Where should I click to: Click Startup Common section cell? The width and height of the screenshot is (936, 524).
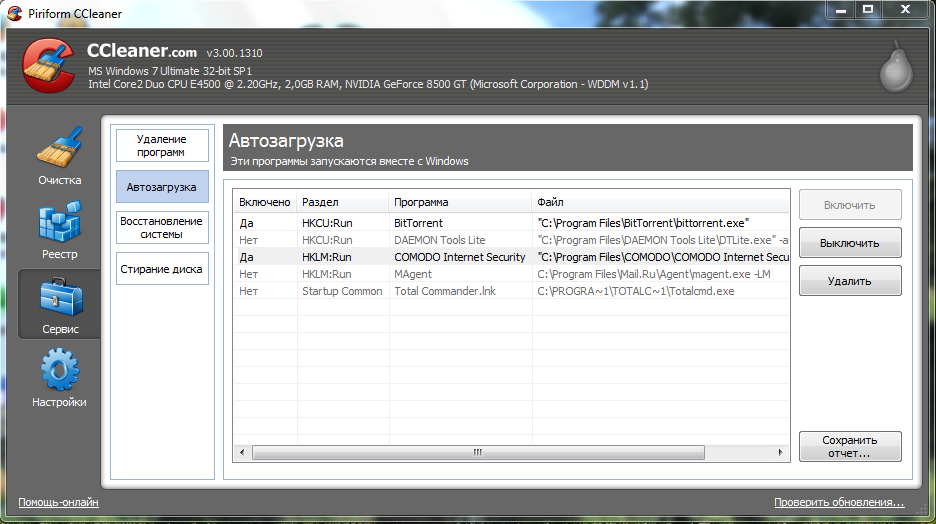pyautogui.click(x=342, y=291)
